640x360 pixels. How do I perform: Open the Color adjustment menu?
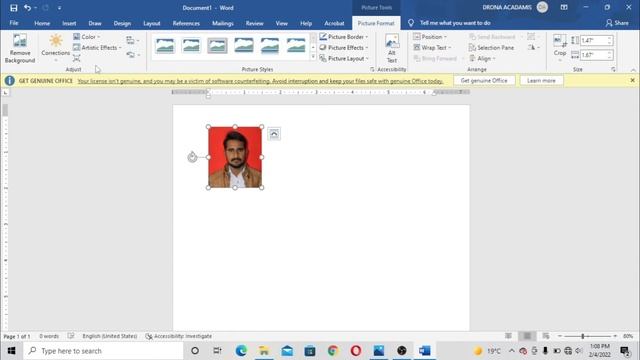(x=87, y=37)
